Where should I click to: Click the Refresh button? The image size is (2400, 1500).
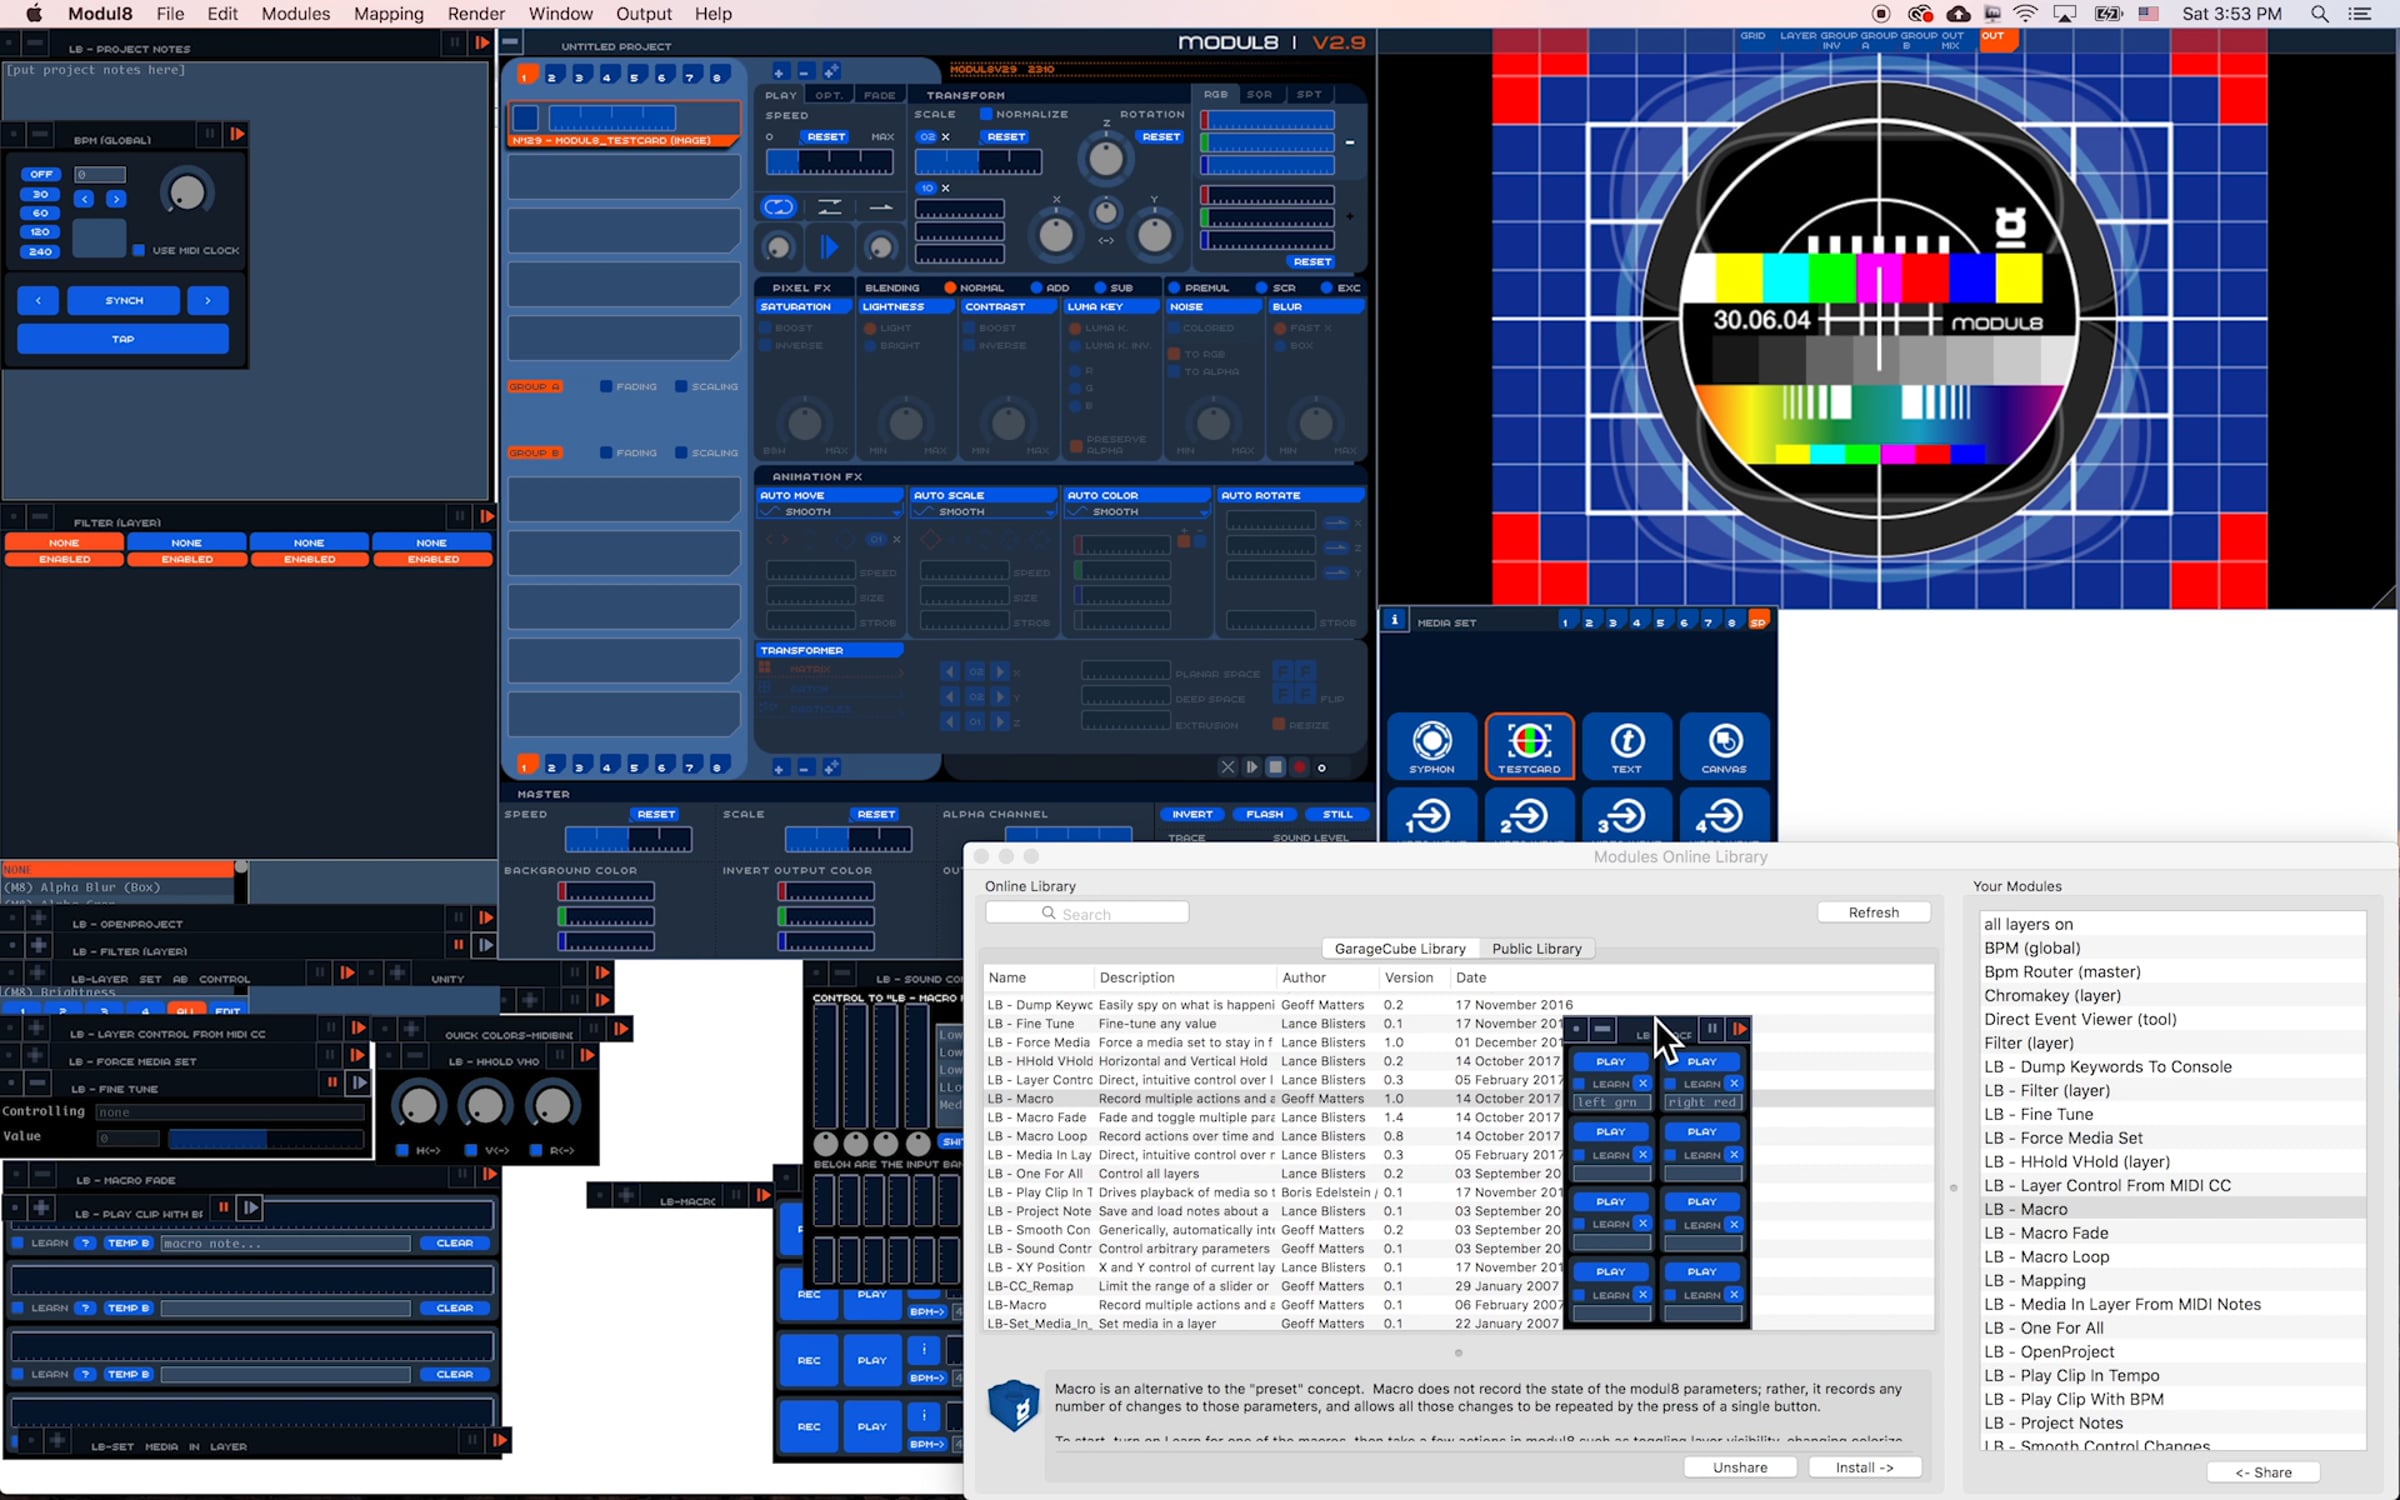coord(1874,912)
